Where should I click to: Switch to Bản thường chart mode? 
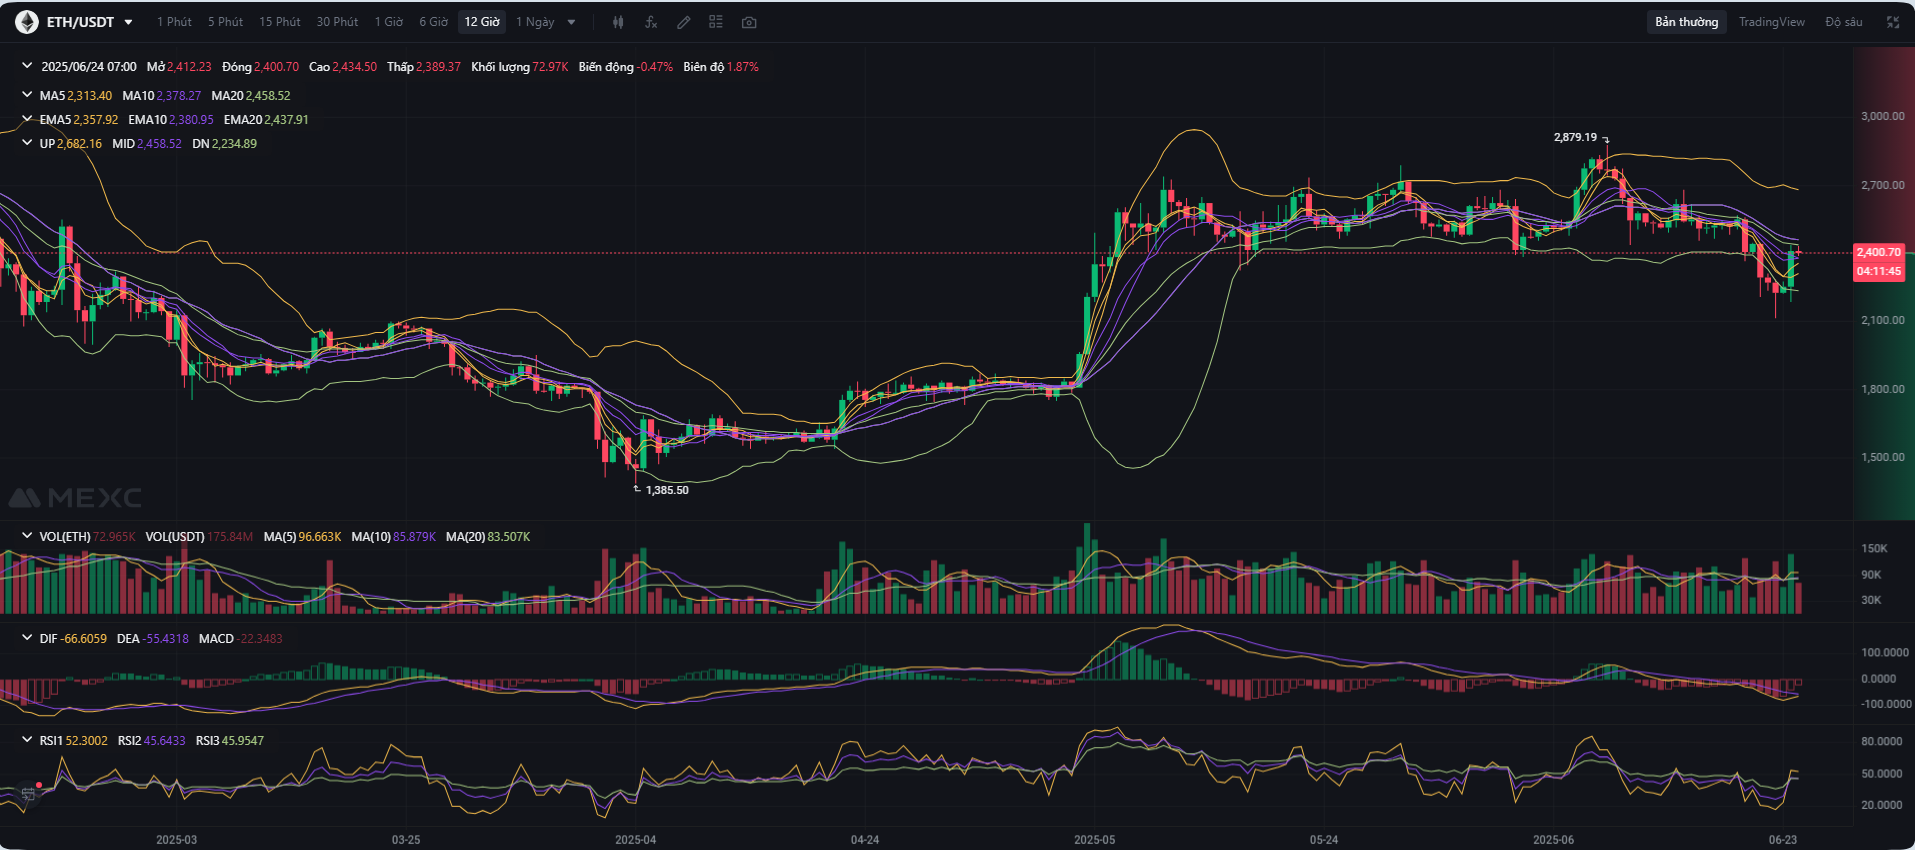coord(1686,22)
